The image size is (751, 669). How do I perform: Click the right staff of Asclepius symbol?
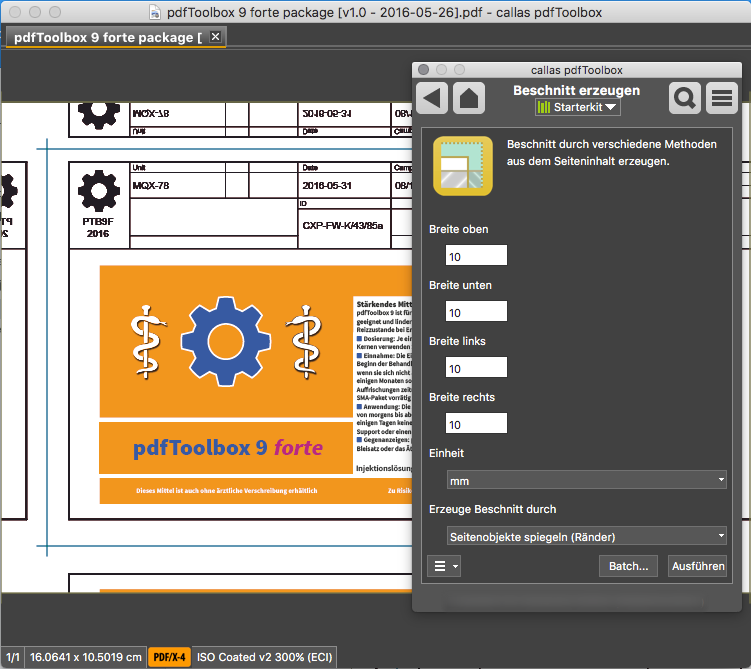pos(305,342)
